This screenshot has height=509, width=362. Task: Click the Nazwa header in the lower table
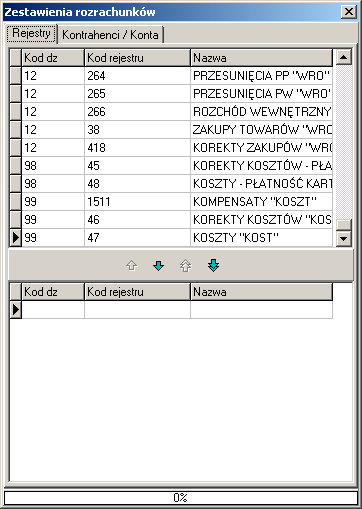tap(262, 292)
